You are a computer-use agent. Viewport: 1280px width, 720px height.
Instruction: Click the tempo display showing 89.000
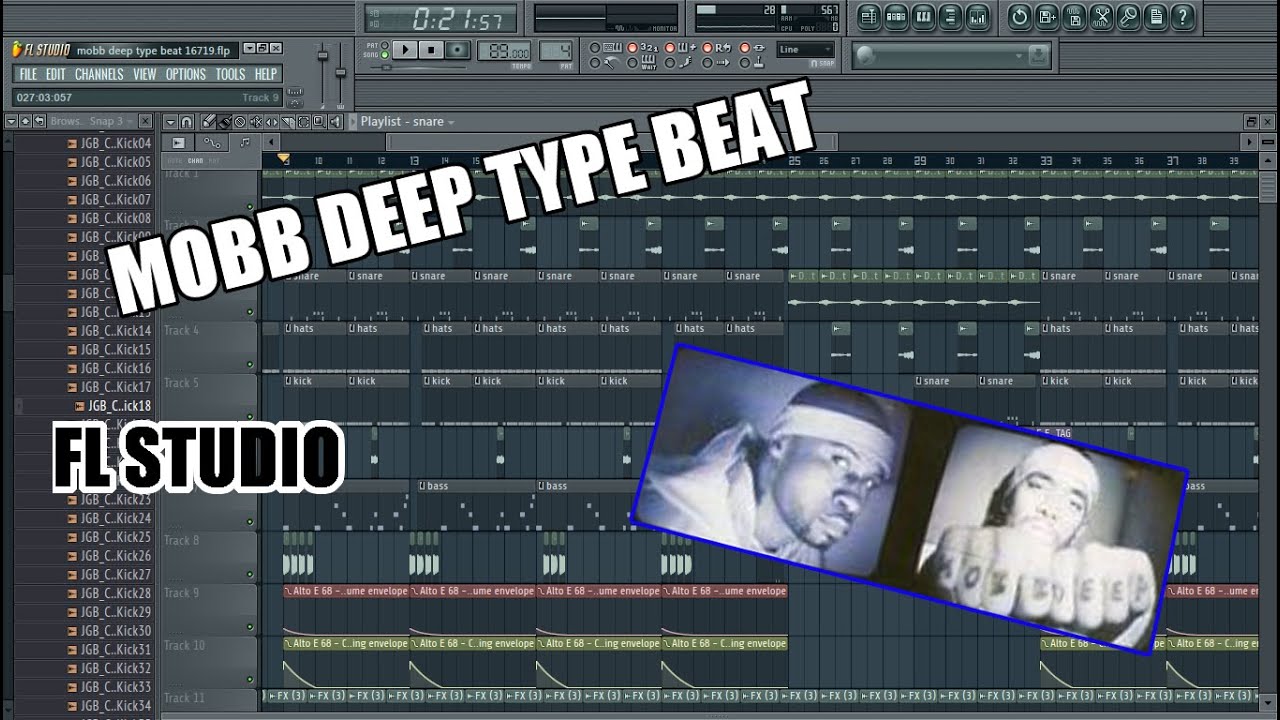pos(505,52)
